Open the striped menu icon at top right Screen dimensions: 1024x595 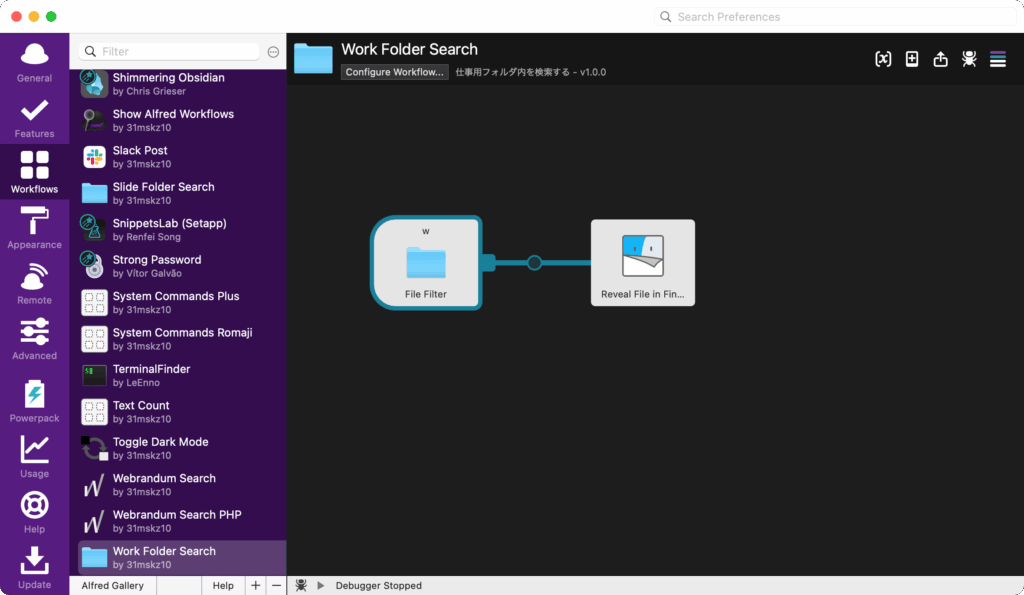click(x=997, y=59)
